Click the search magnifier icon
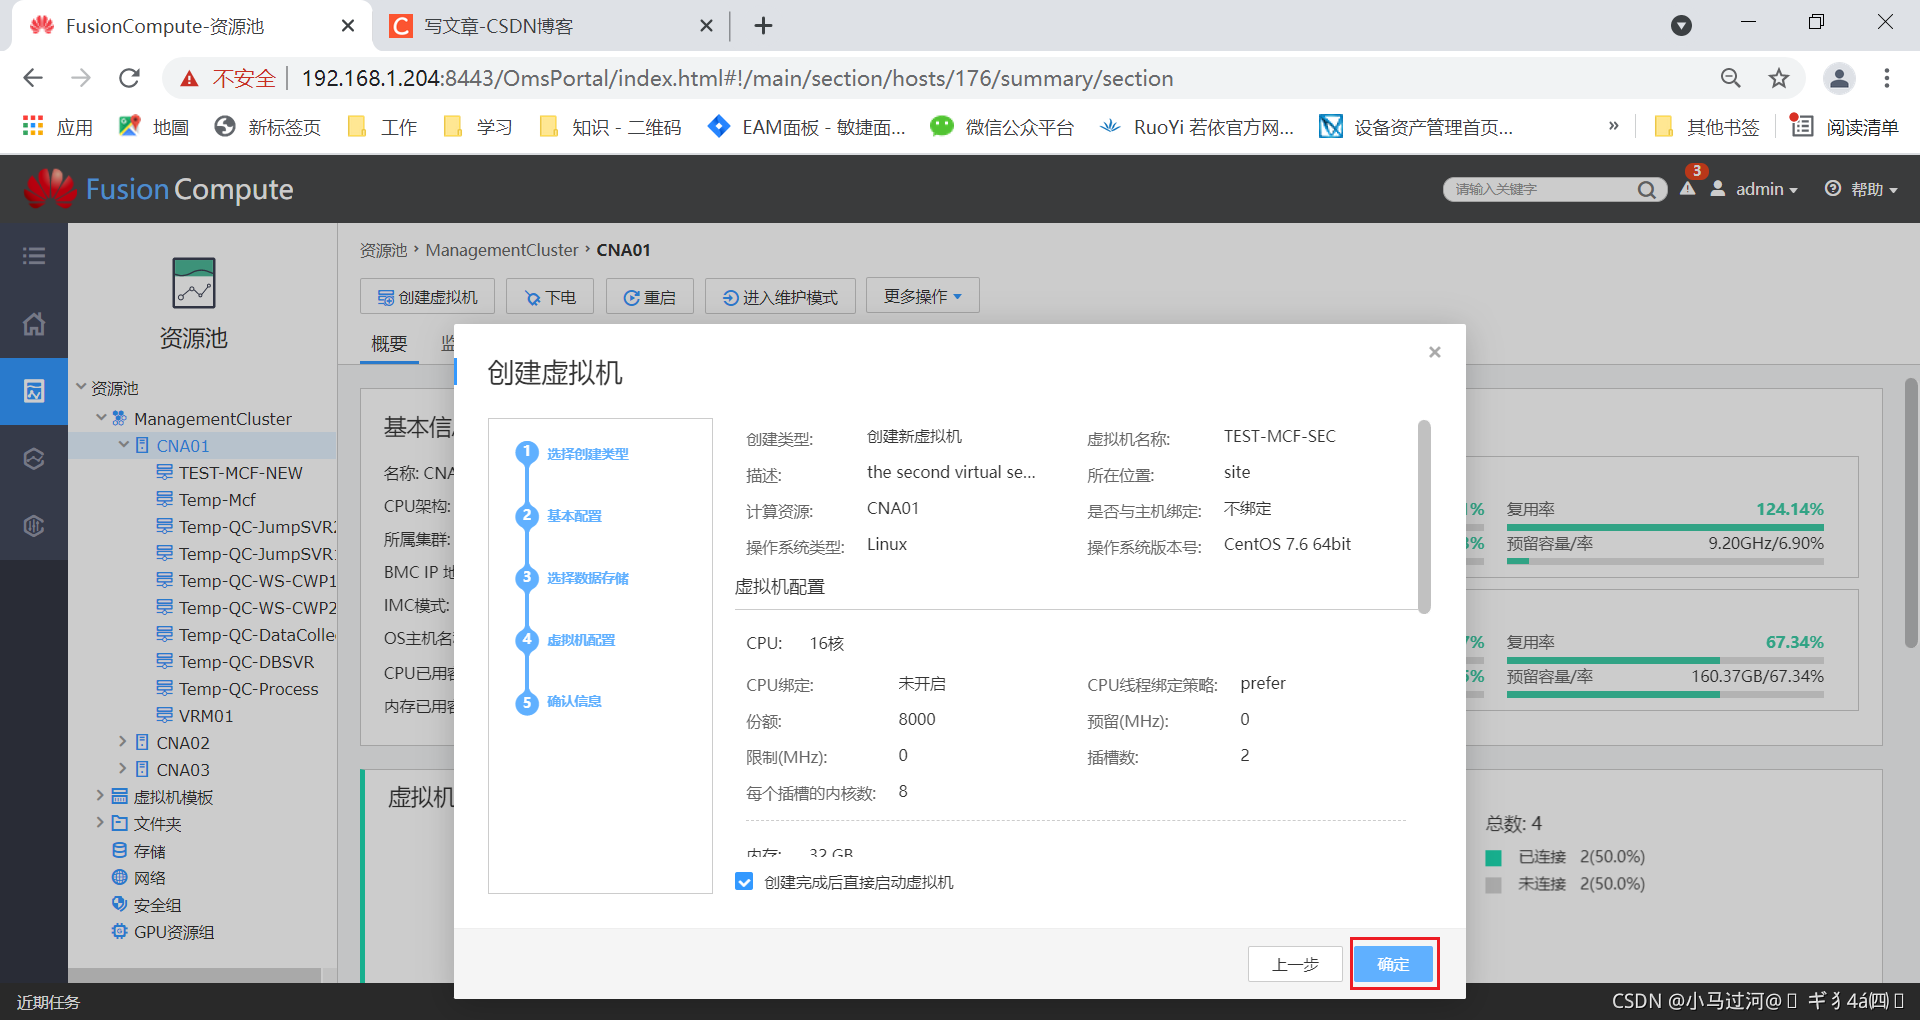The width and height of the screenshot is (1920, 1020). point(1646,189)
